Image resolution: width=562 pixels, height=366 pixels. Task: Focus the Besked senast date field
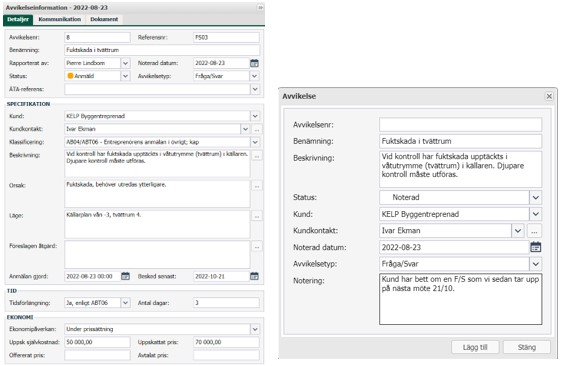(x=222, y=276)
